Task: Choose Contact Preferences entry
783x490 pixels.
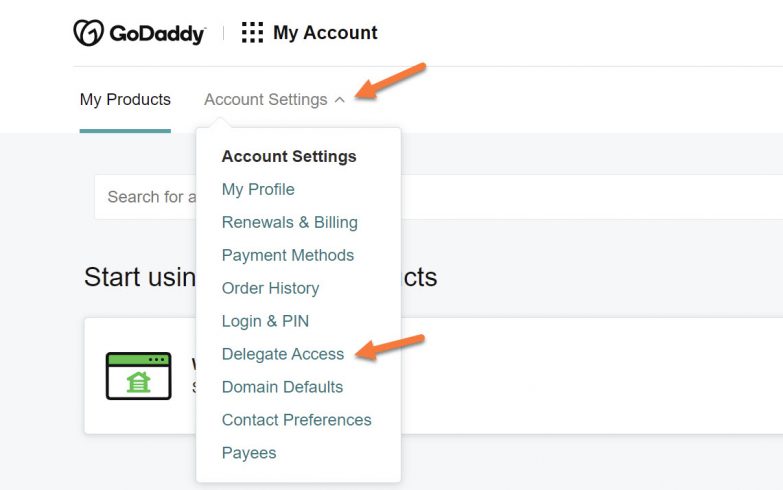Action: pos(296,420)
